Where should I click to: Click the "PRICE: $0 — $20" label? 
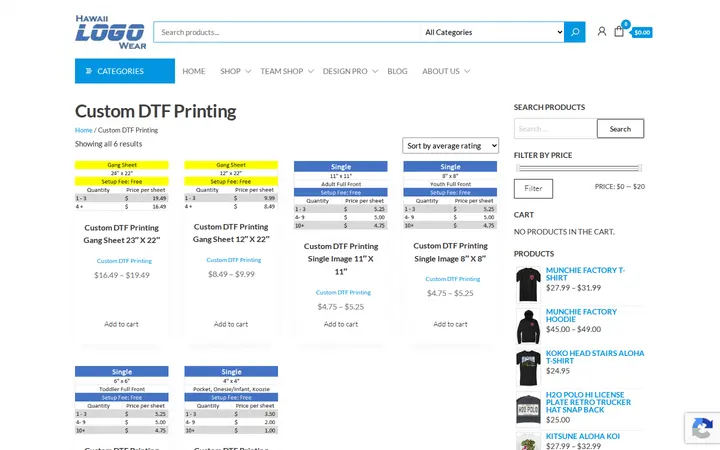coord(620,186)
